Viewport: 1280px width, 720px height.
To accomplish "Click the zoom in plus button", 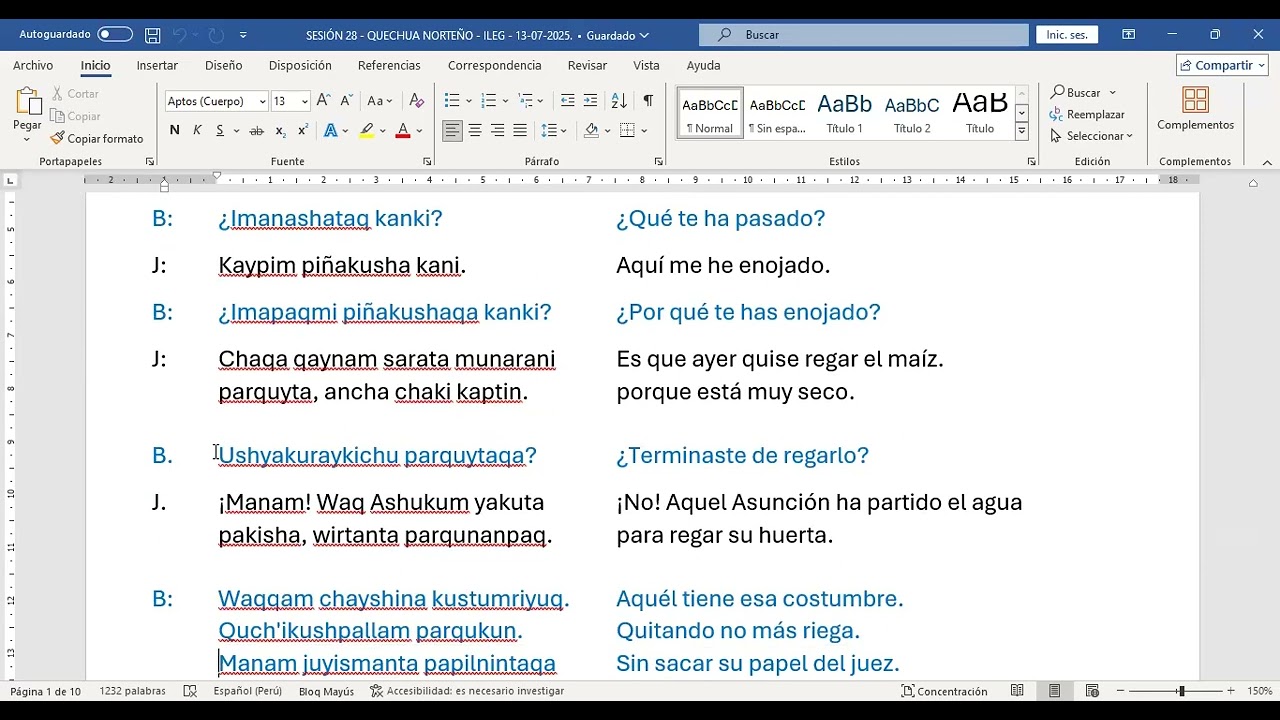I will pos(1230,691).
